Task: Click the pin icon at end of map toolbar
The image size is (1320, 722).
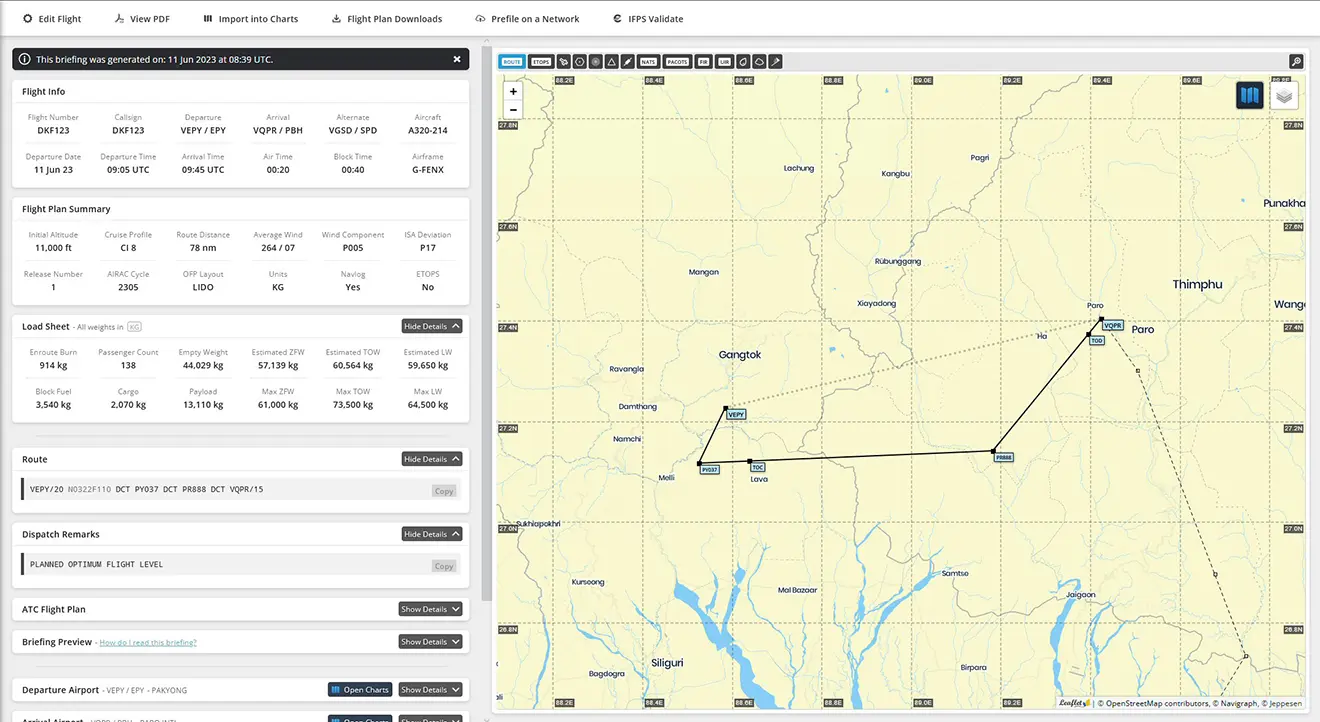Action: (775, 61)
